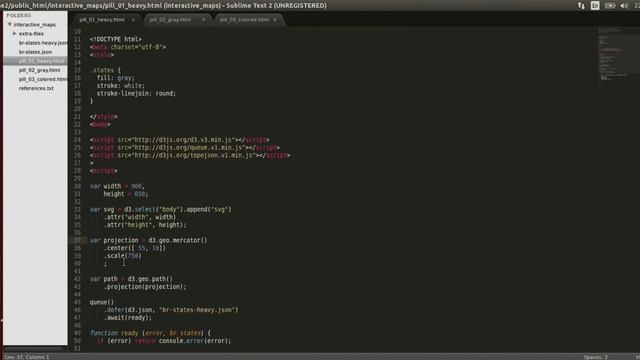This screenshot has height=360, width=640.
Task: Open br-states.json in the sidebar
Action: click(35, 52)
